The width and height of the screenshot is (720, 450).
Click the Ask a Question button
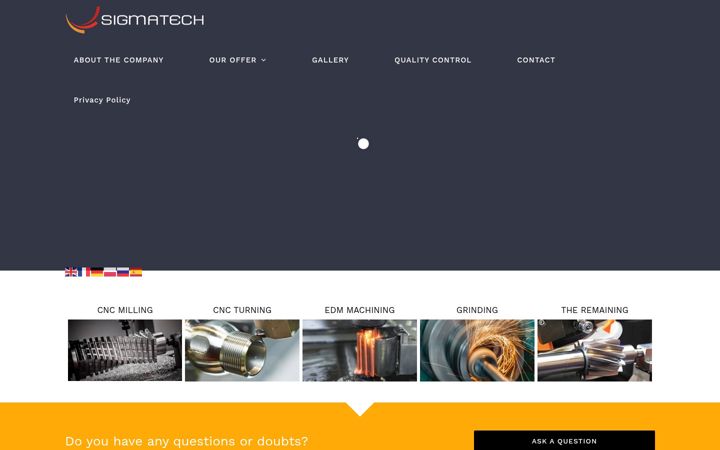pyautogui.click(x=564, y=441)
